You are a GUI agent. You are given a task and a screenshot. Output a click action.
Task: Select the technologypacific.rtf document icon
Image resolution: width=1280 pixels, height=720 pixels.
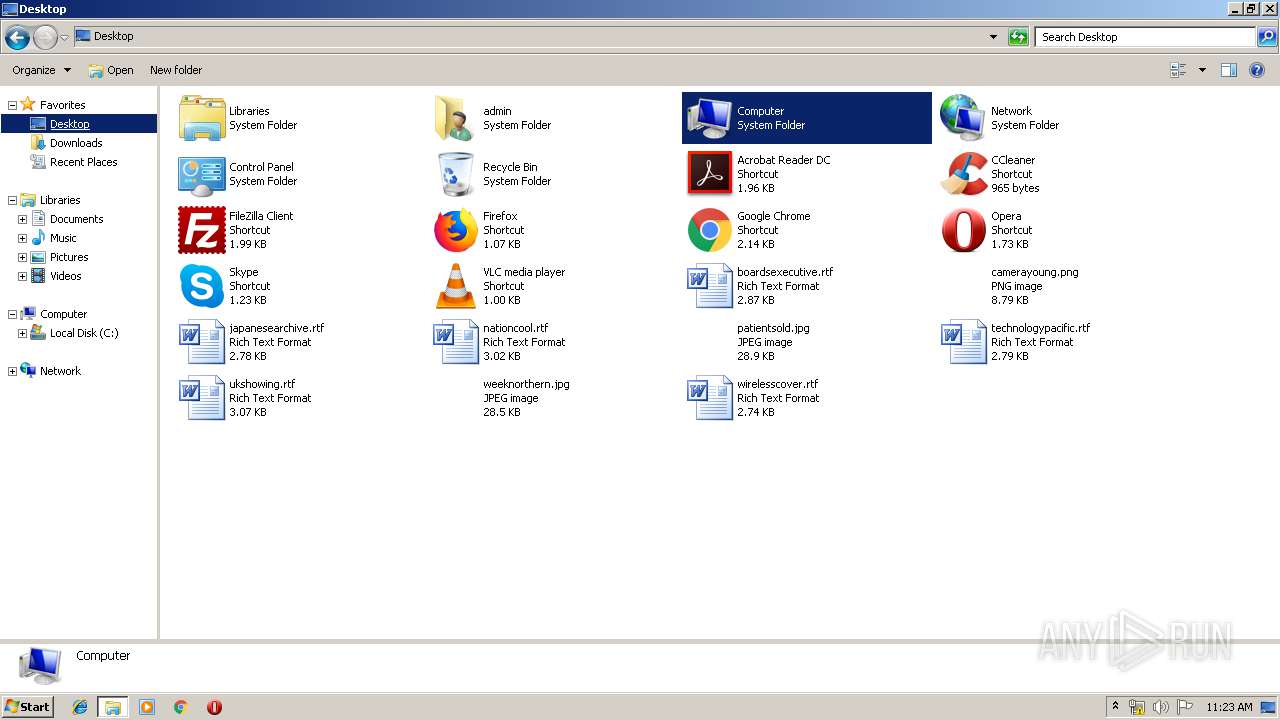click(964, 342)
